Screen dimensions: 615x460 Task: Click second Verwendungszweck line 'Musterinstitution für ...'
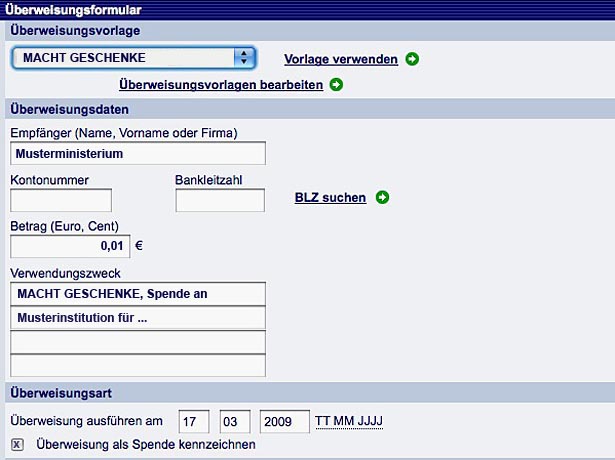[x=138, y=318]
